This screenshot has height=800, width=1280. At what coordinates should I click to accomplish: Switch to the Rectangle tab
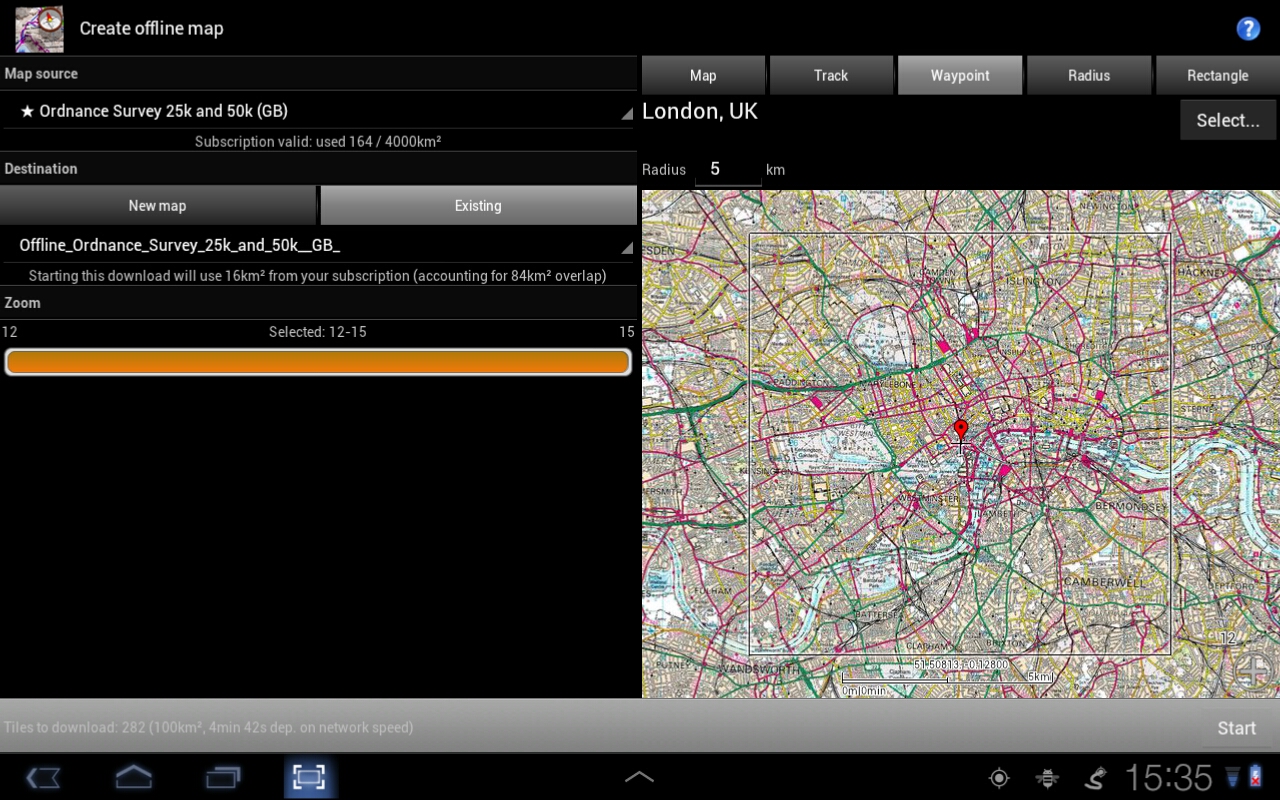point(1217,76)
